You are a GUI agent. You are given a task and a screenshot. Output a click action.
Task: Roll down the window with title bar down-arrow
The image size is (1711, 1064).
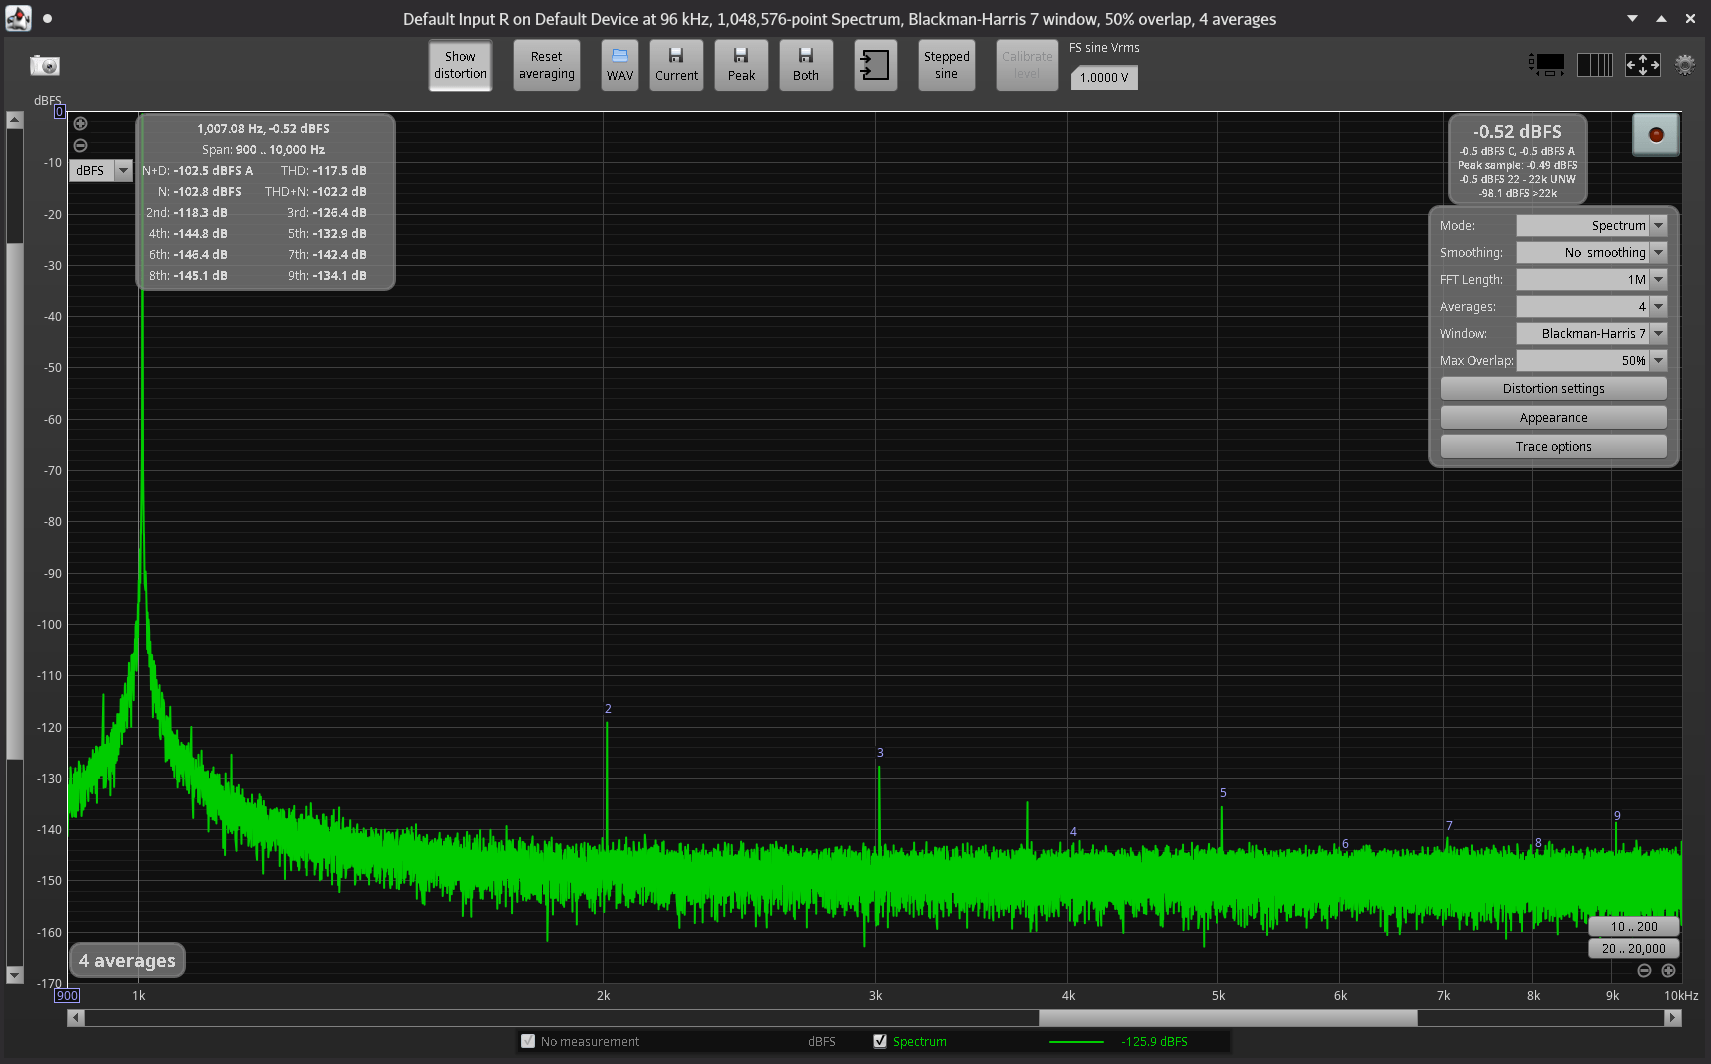pyautogui.click(x=1632, y=18)
